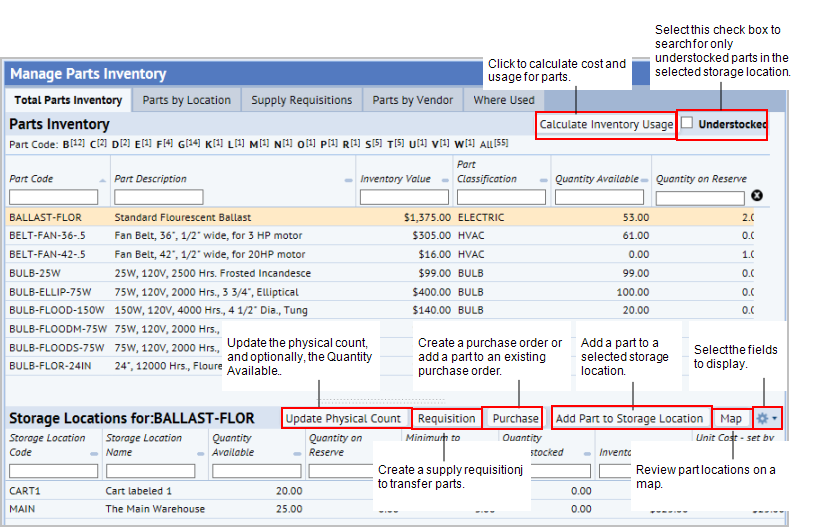Click Storage Location Name filter field
817x527 pixels.
[x=151, y=471]
